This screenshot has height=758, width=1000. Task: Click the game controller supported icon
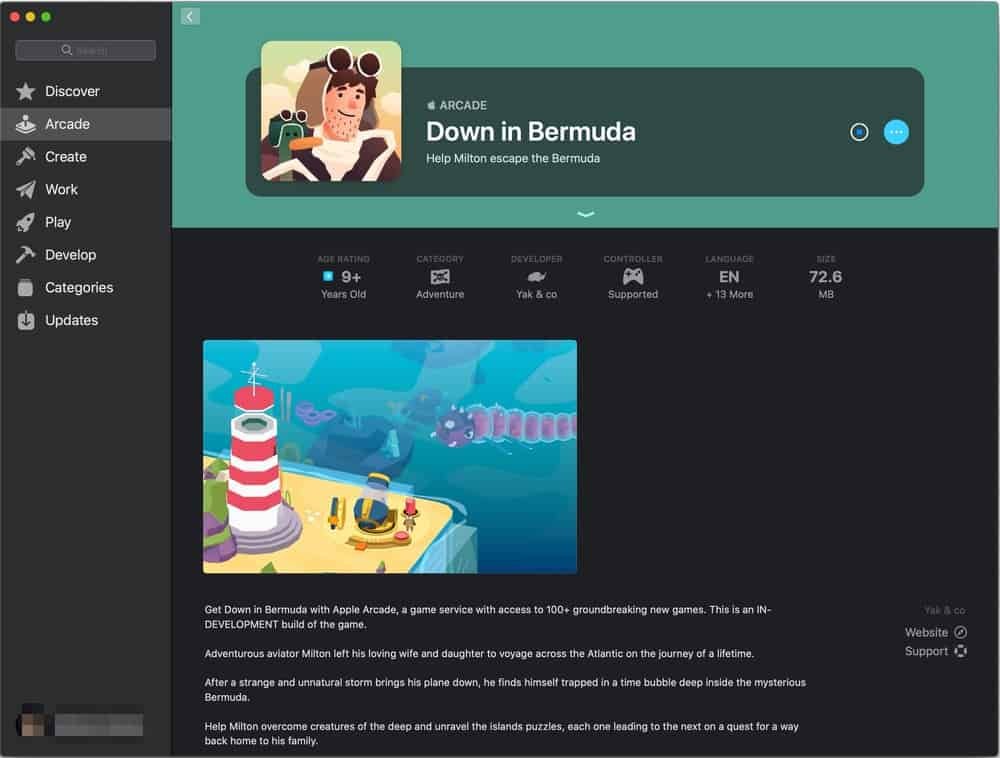pyautogui.click(x=633, y=277)
